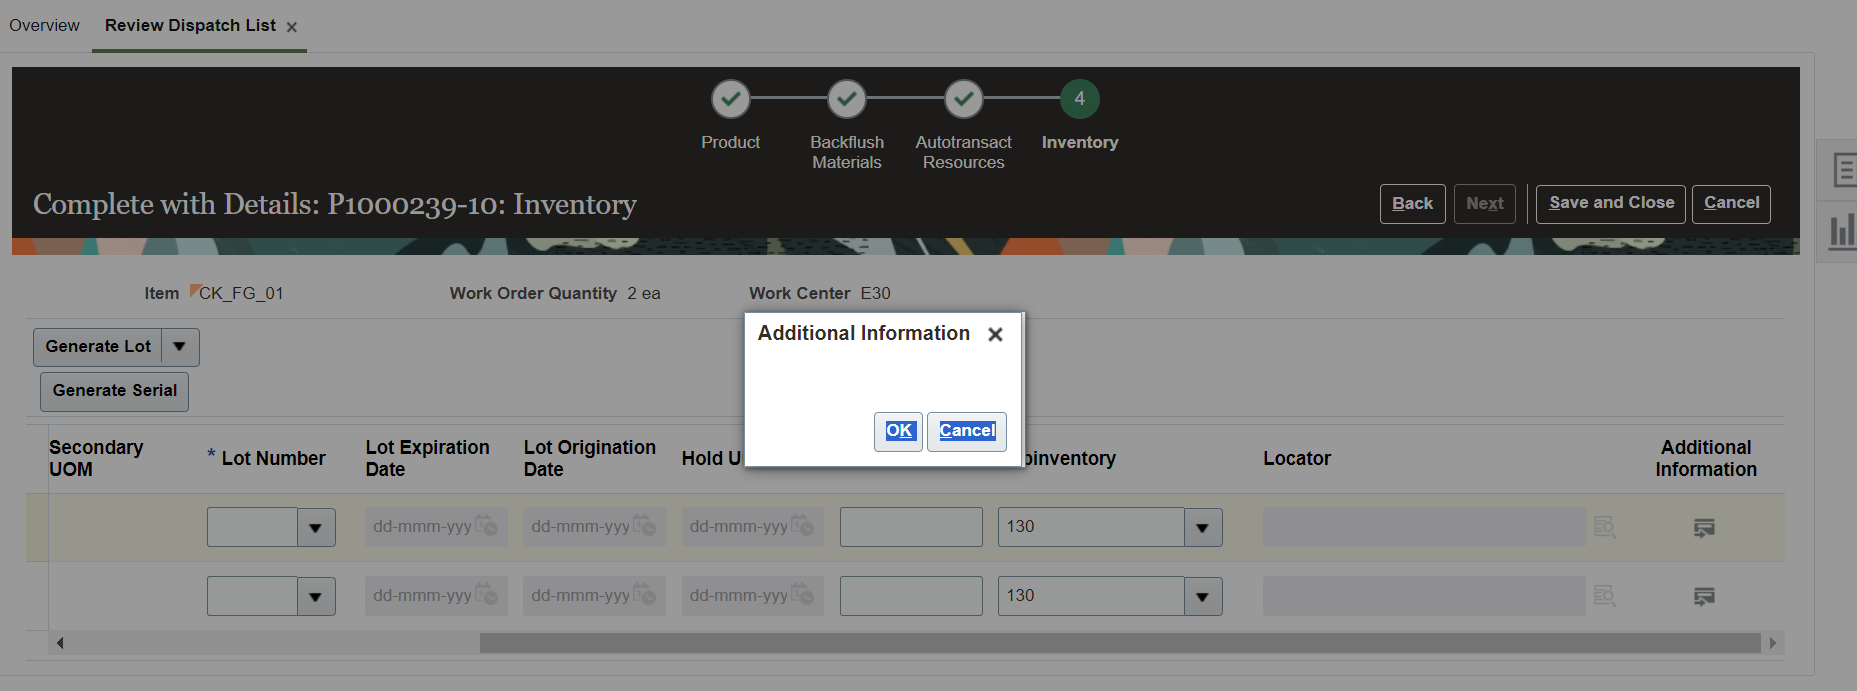Open locator search icon in second row

(x=1604, y=596)
